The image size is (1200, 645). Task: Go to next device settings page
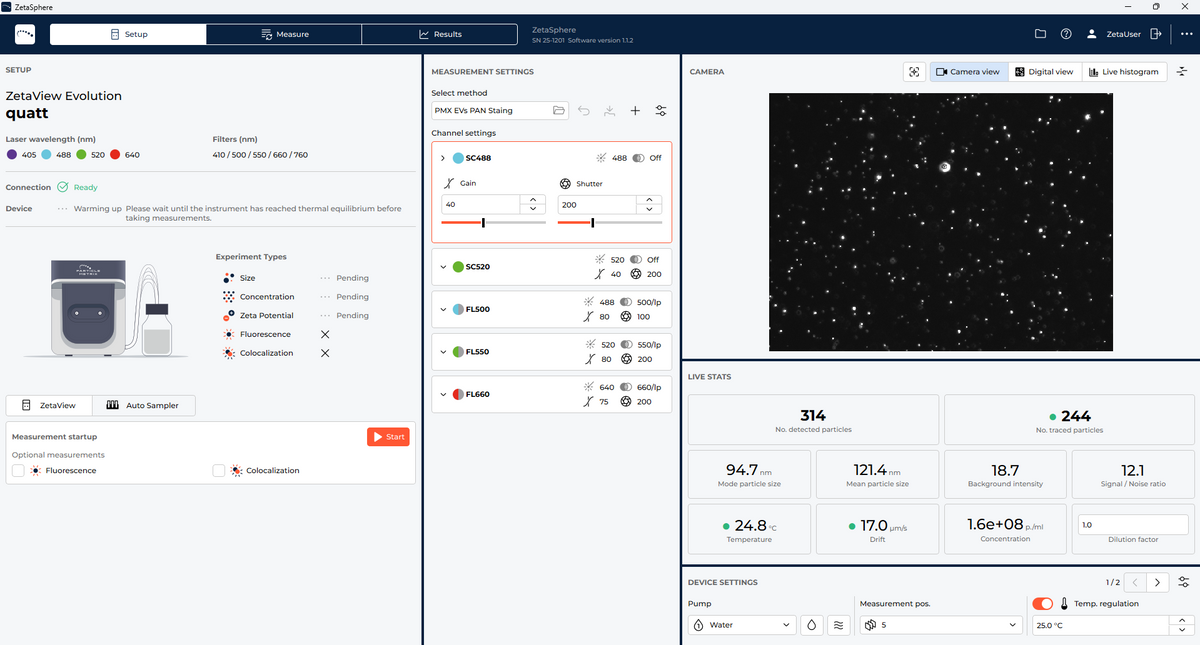coord(1158,582)
